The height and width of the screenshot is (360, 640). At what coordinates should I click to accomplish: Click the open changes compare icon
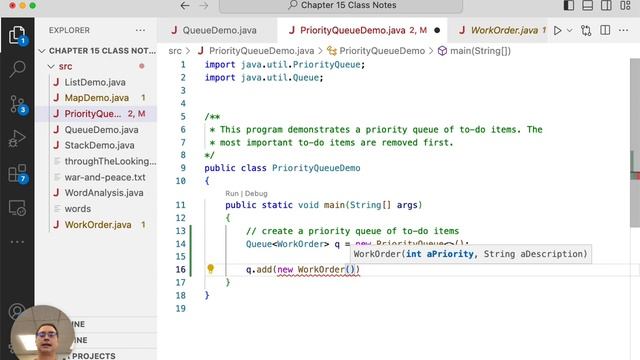pyautogui.click(x=586, y=30)
